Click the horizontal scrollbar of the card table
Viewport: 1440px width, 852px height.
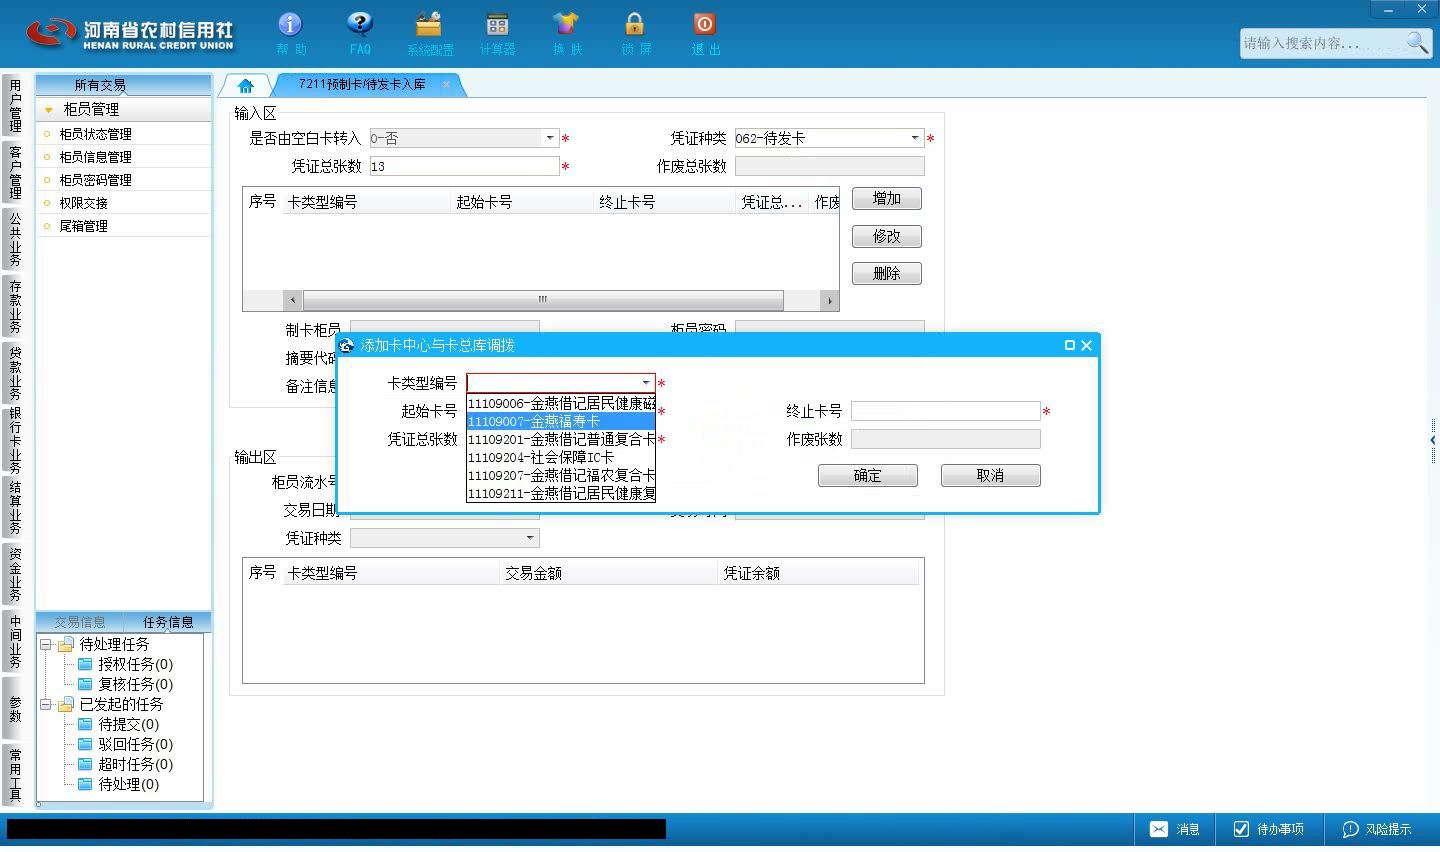543,300
